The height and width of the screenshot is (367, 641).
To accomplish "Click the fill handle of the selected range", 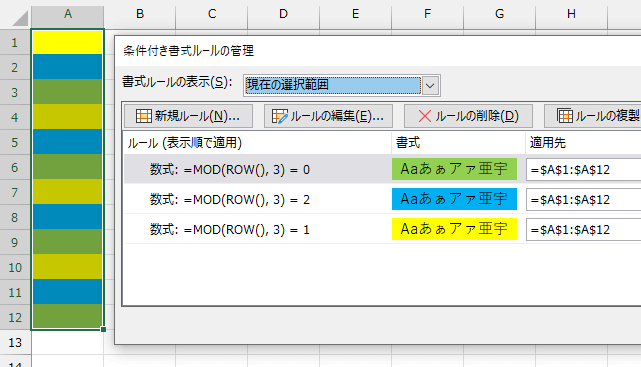I will click(x=103, y=329).
